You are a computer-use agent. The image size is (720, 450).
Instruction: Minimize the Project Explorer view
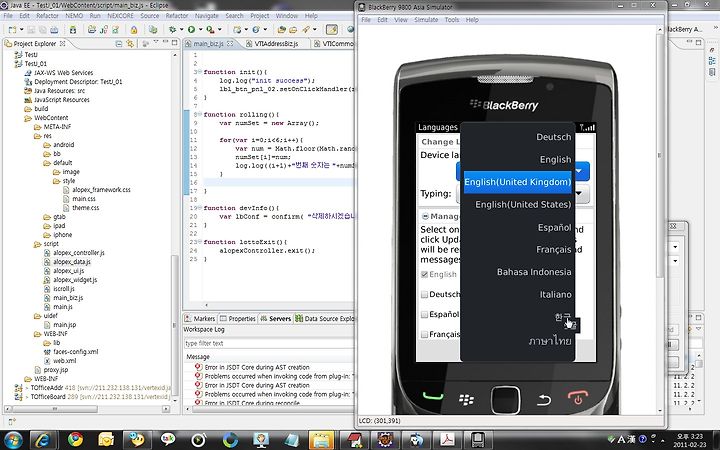click(x=164, y=43)
